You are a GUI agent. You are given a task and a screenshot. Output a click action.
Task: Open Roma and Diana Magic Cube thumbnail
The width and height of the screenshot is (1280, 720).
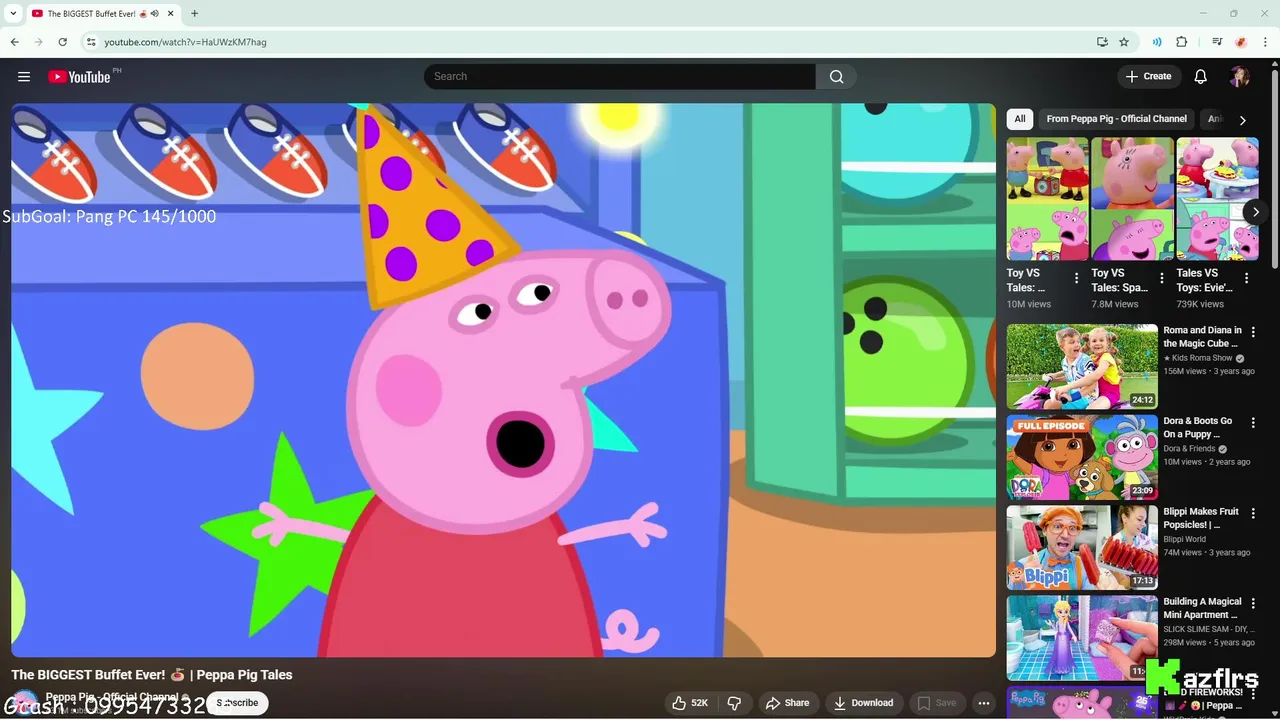point(1082,366)
